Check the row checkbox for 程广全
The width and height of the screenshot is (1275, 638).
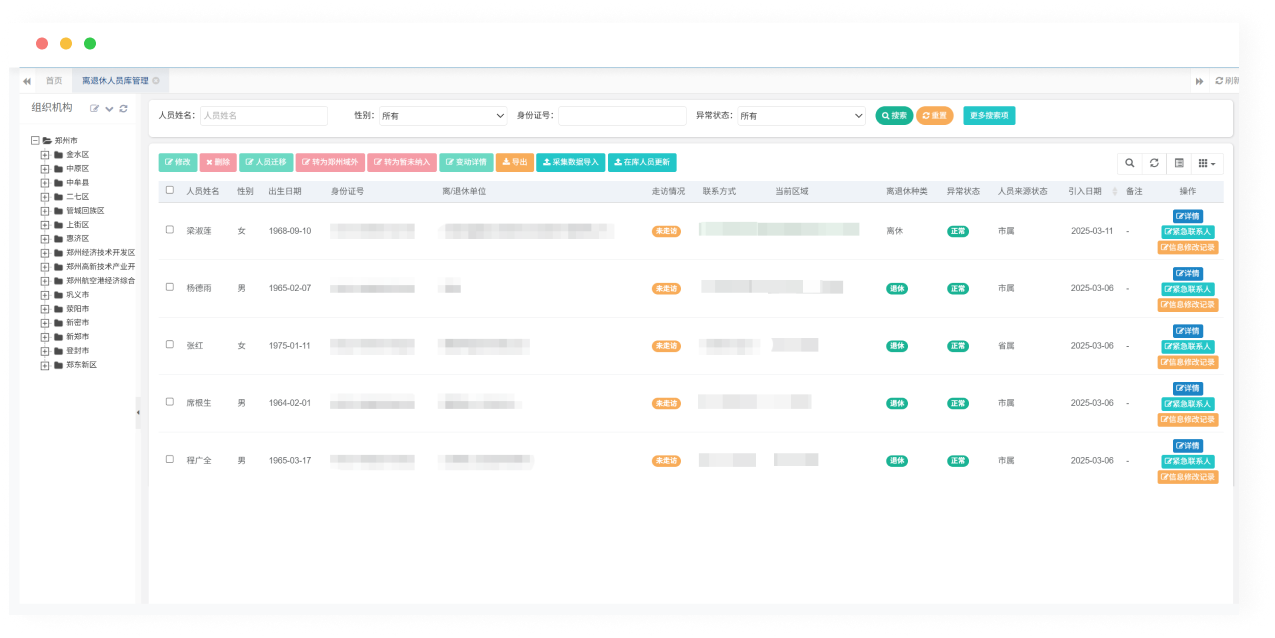click(x=169, y=459)
